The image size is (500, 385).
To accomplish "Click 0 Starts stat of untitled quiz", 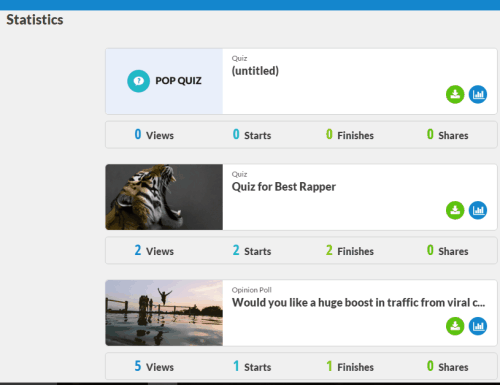I will tap(252, 135).
